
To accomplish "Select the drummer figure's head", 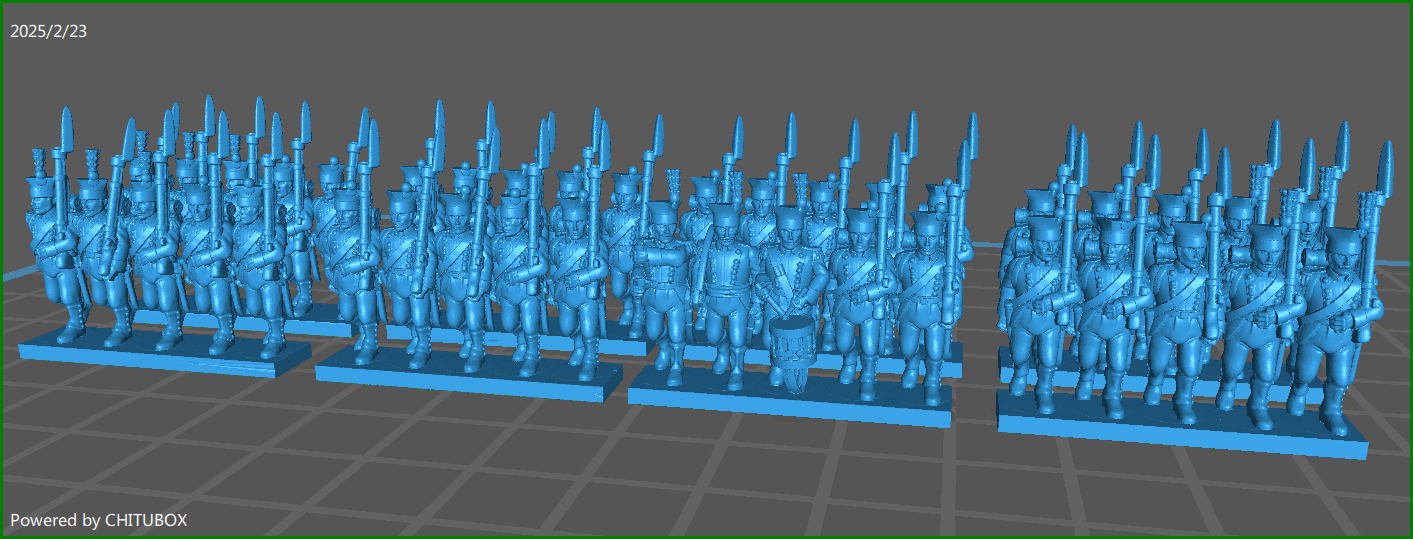I will tap(787, 231).
